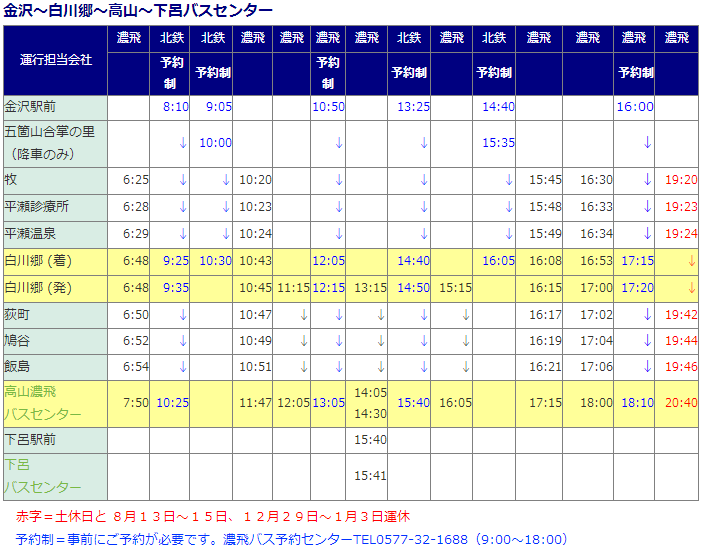Click the 15:40 下呂駅前 arrival time
The height and width of the screenshot is (552, 704).
[370, 439]
